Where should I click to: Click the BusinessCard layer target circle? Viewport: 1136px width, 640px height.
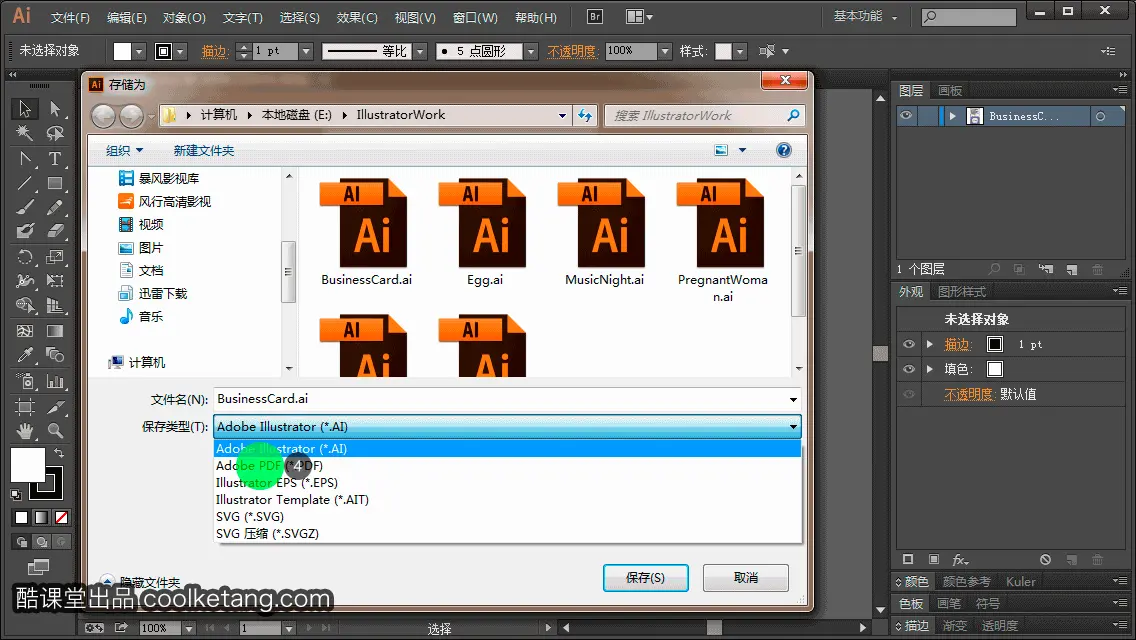[1100, 116]
